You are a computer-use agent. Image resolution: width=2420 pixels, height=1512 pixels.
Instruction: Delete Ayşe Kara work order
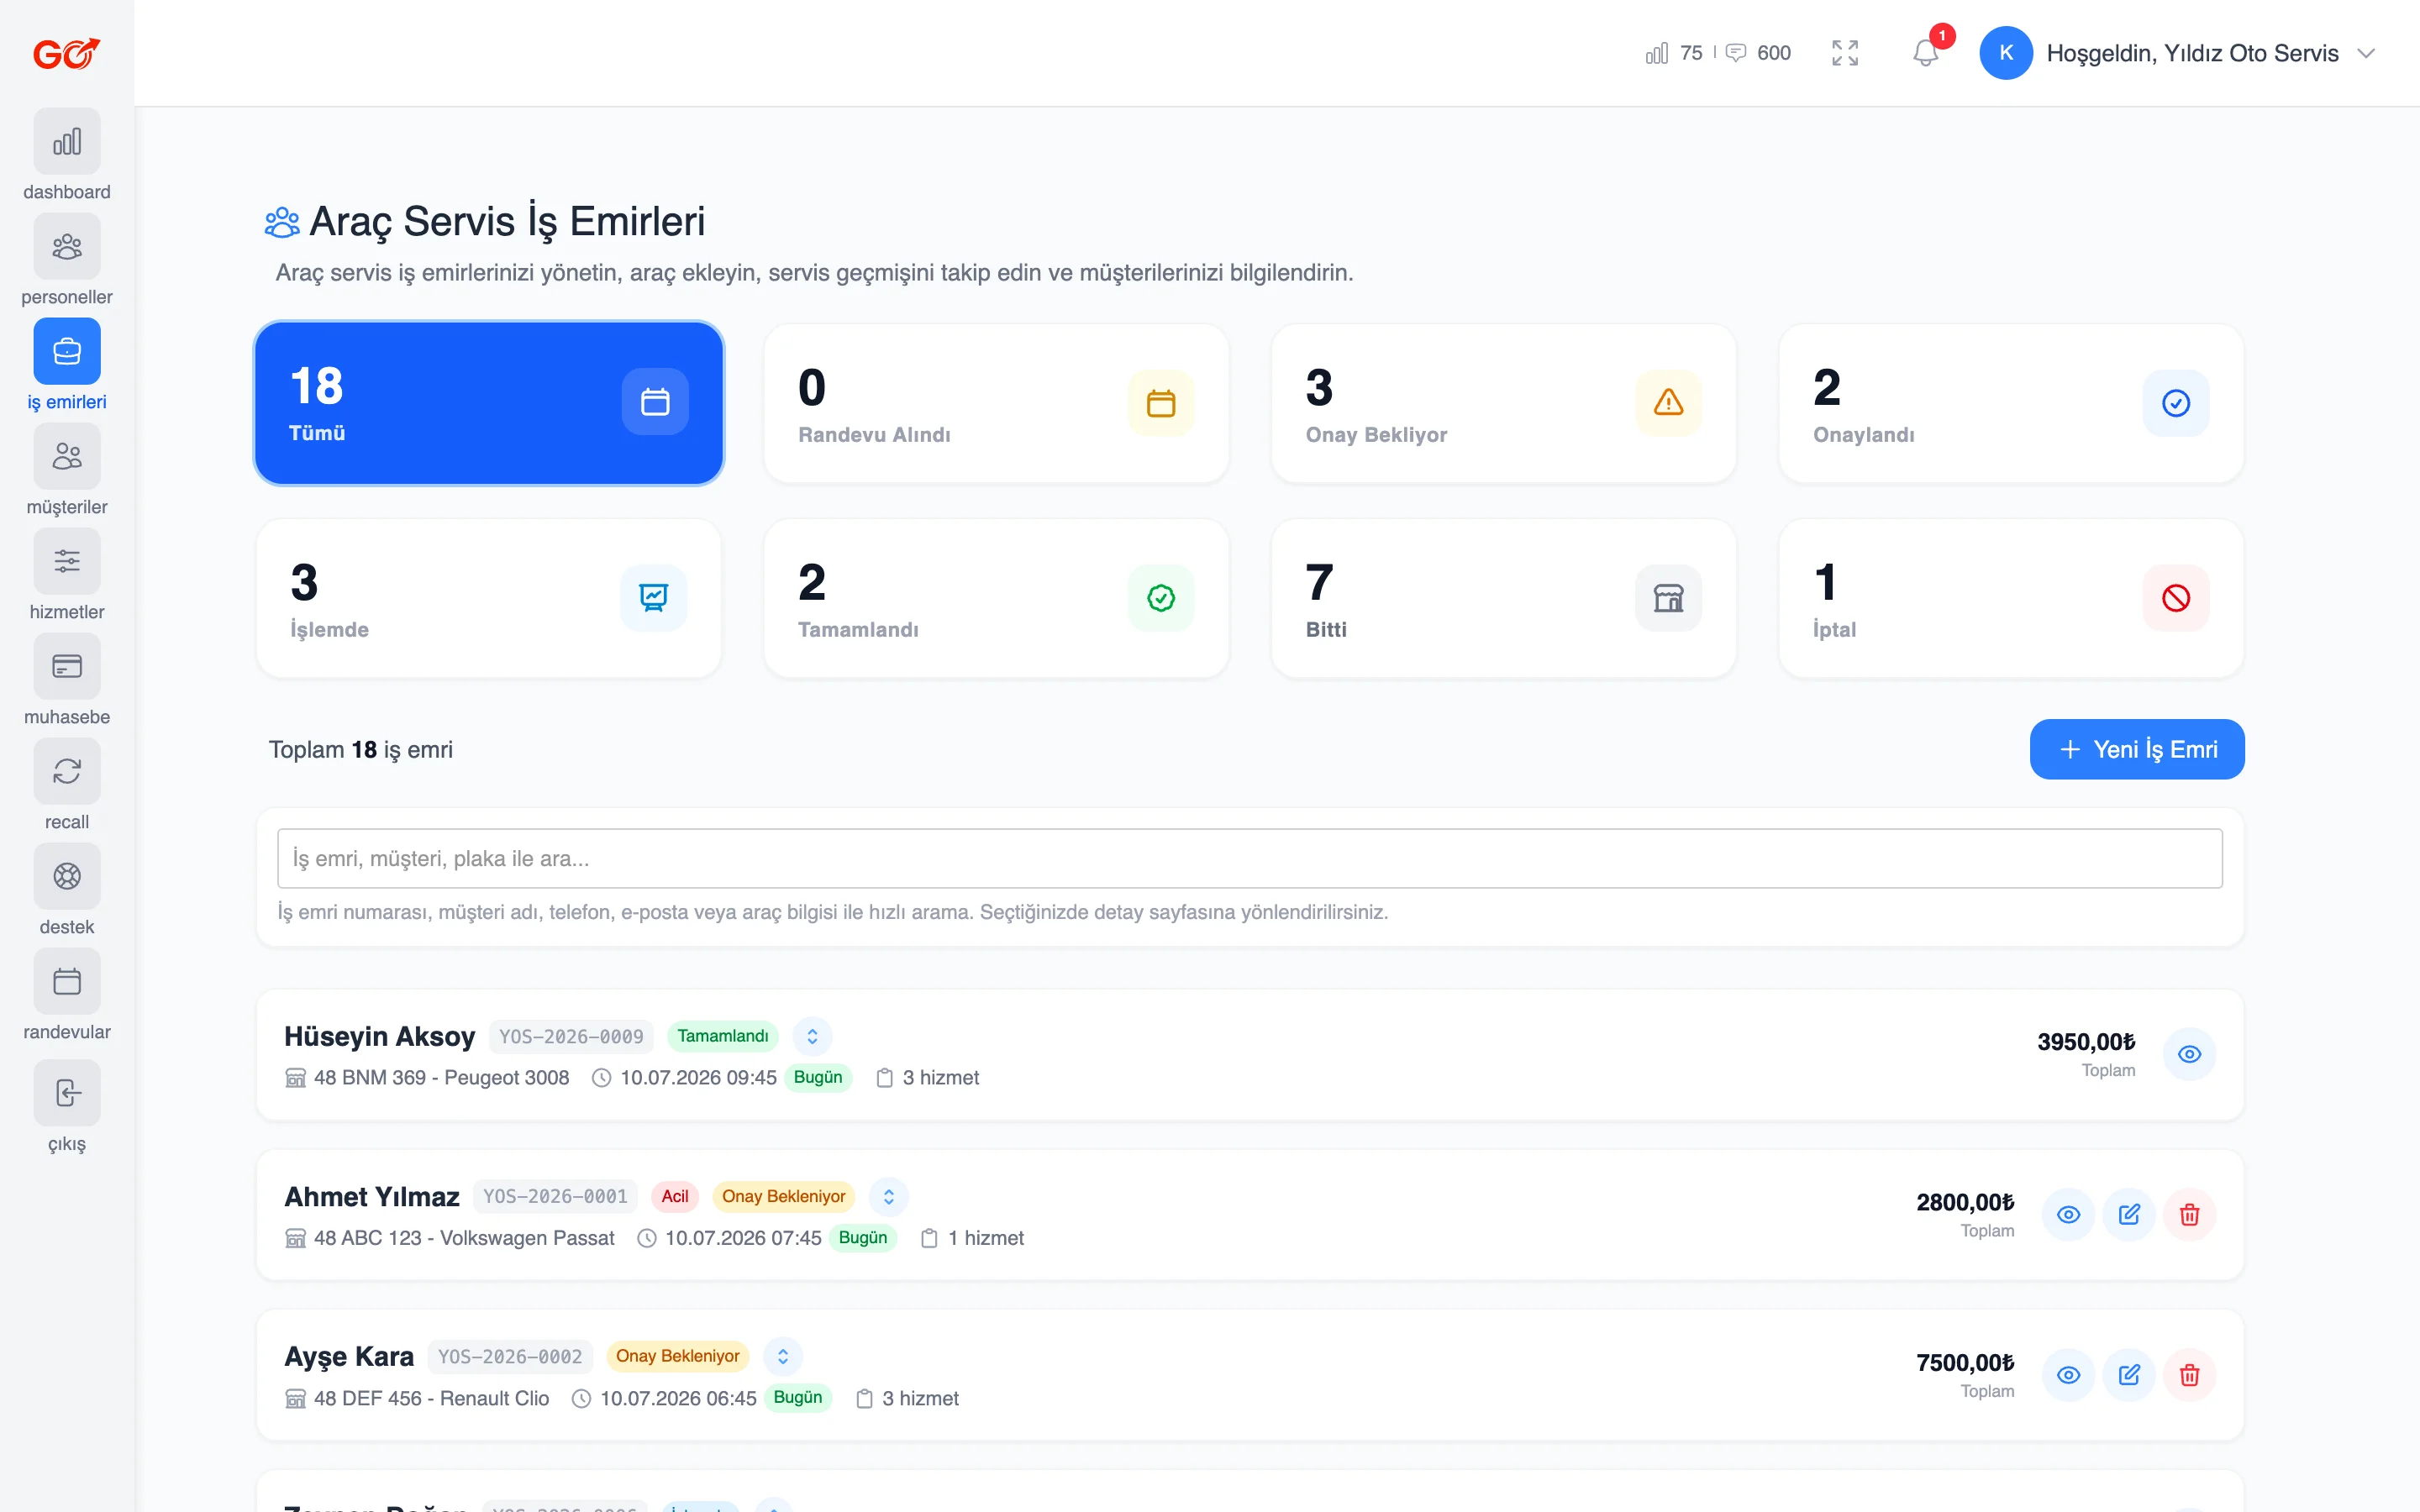click(x=2189, y=1375)
